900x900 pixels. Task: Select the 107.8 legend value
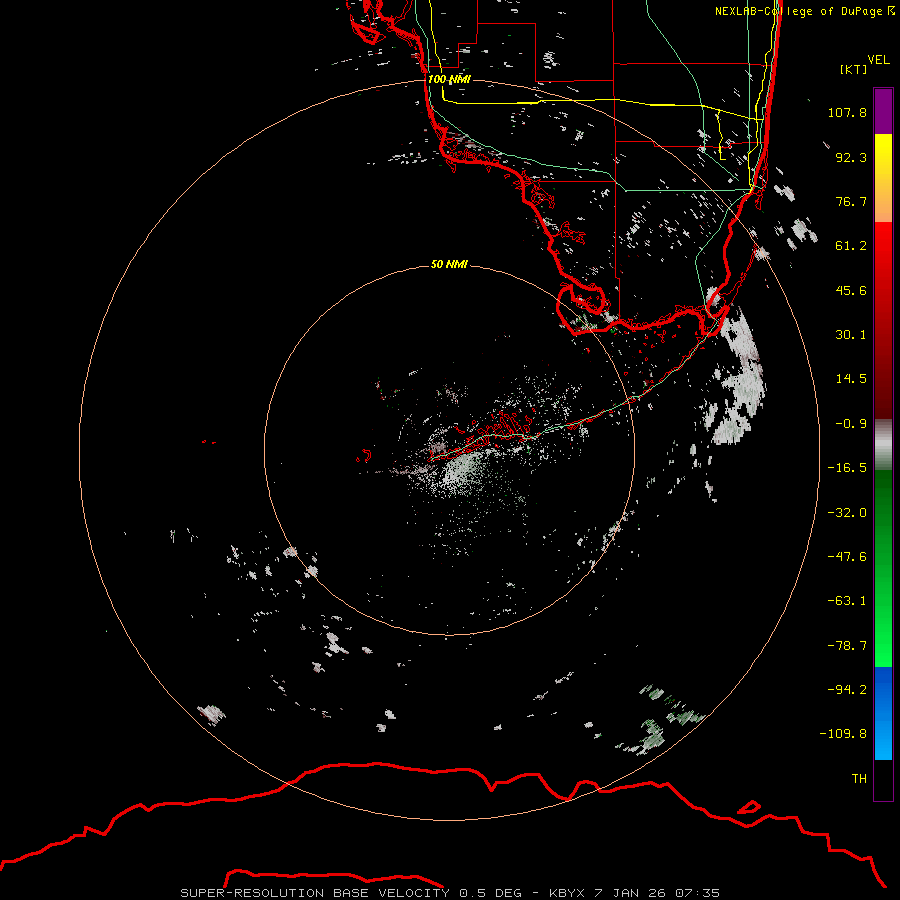847,112
